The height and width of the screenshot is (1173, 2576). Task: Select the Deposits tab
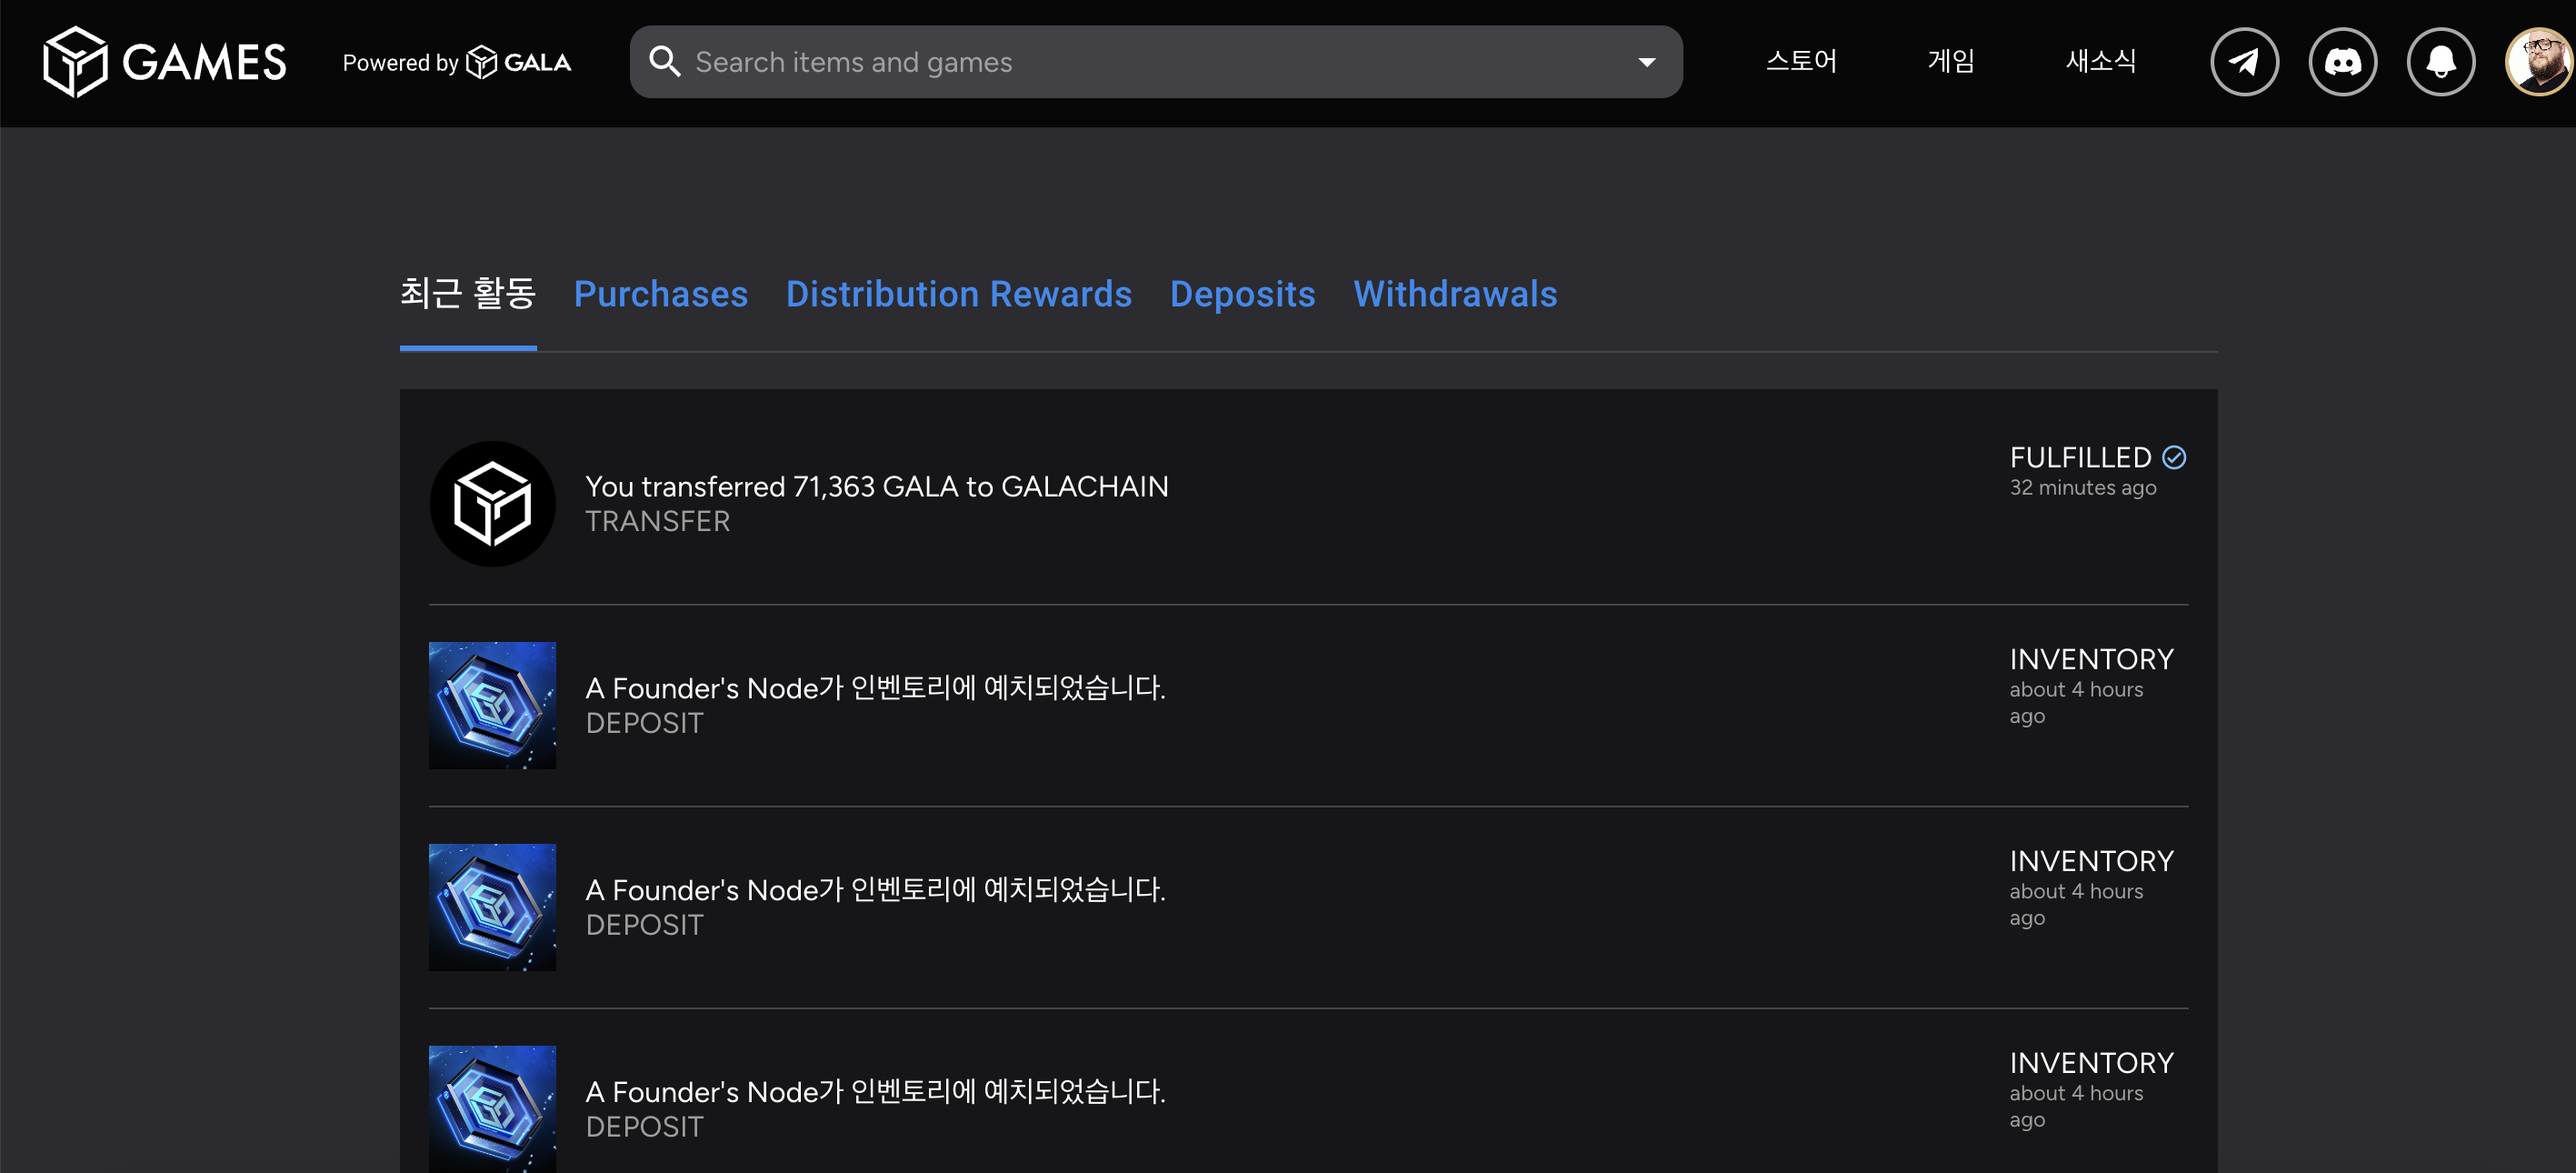click(x=1242, y=294)
